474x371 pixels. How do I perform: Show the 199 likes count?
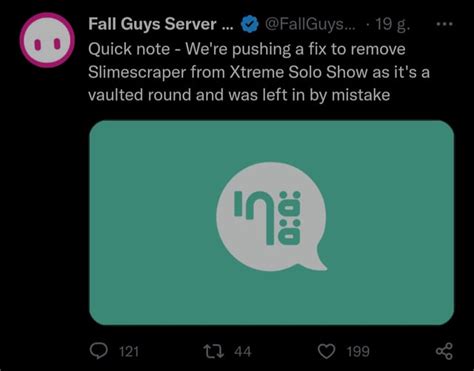coord(358,352)
